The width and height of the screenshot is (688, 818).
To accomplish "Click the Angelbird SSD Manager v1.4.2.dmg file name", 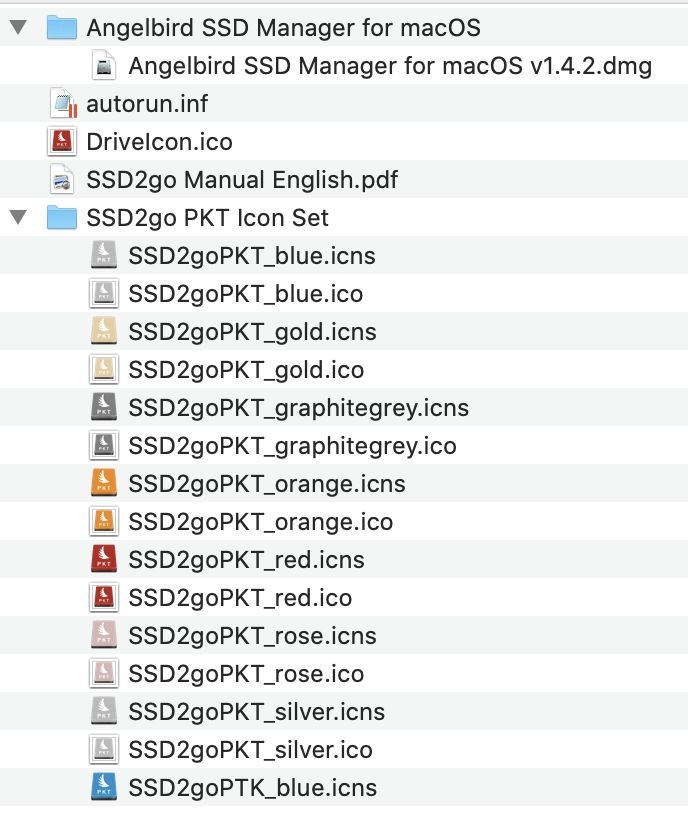I will (390, 66).
